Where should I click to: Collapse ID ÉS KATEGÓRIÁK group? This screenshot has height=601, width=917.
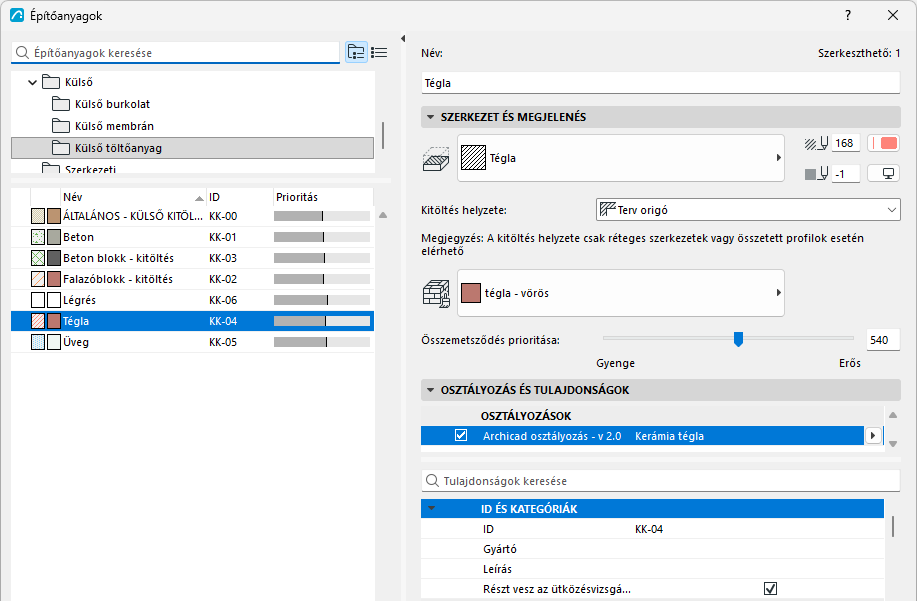click(x=432, y=509)
